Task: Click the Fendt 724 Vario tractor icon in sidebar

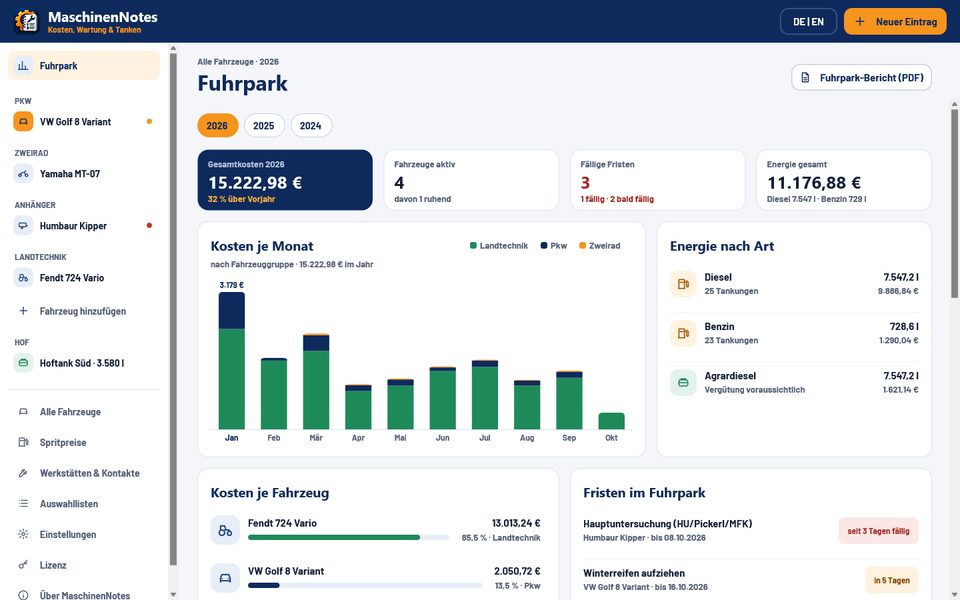Action: tap(23, 277)
